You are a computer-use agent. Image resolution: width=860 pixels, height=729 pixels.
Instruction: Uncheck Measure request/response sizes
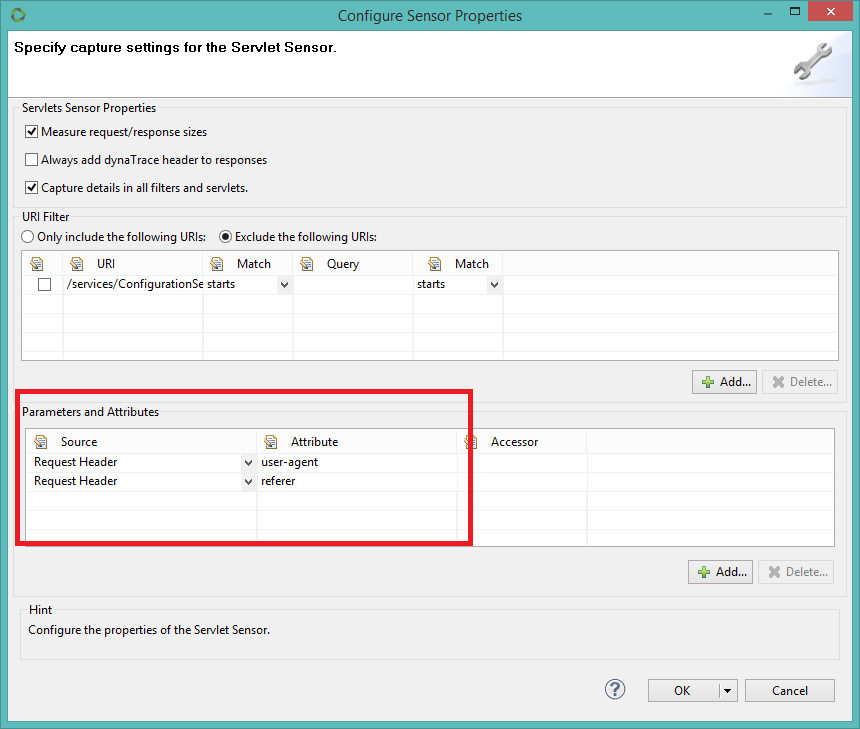coord(31,131)
